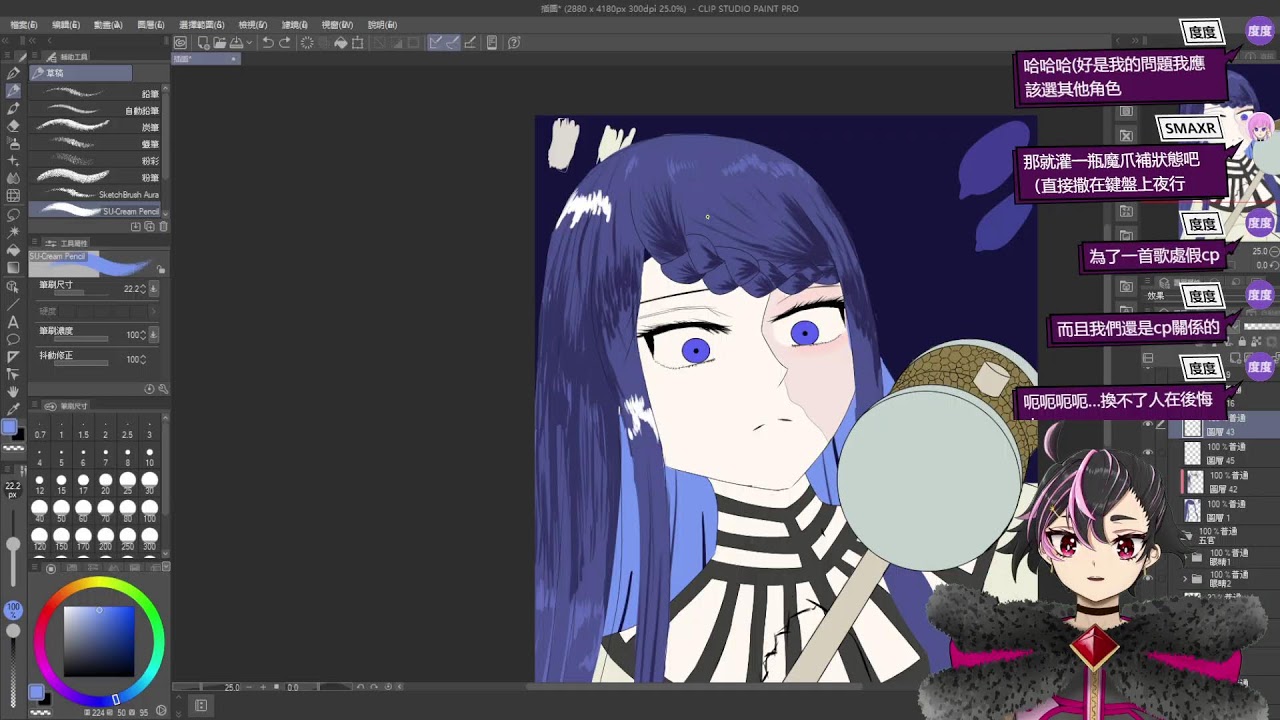The height and width of the screenshot is (720, 1280).
Task: Select the Text tool icon
Action: coord(13,322)
